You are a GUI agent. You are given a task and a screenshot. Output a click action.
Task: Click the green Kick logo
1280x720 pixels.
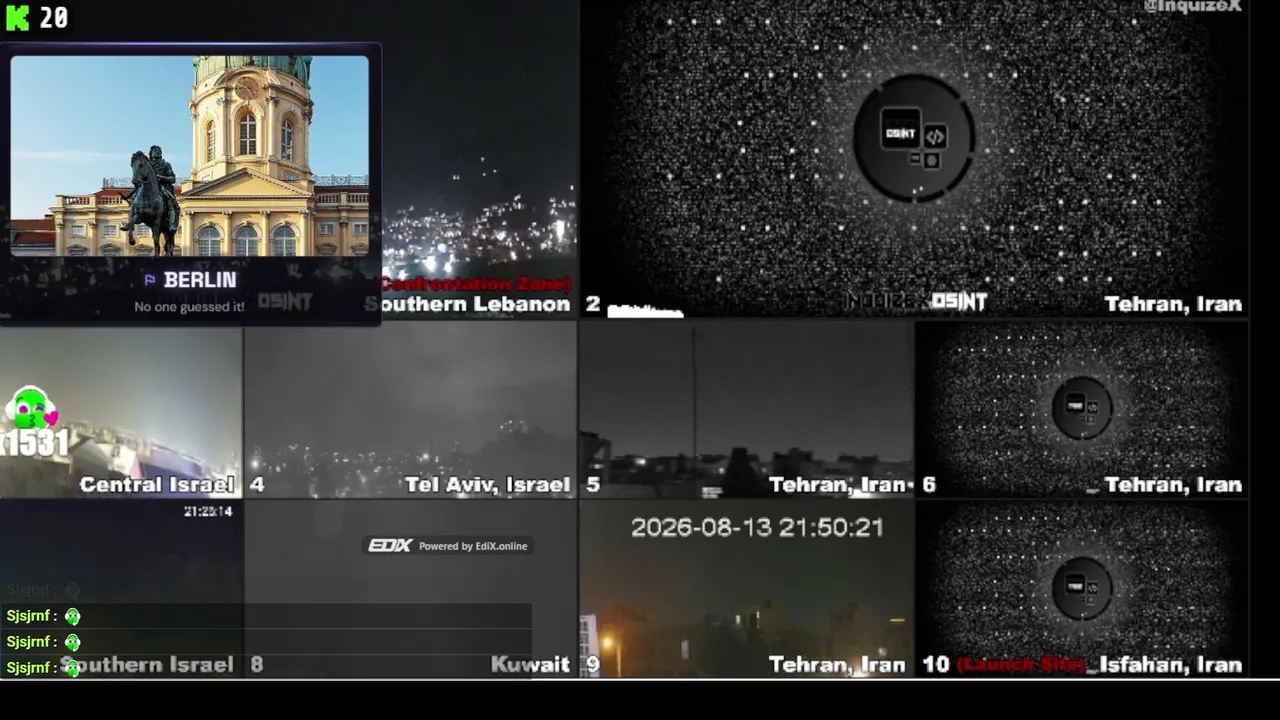click(17, 17)
